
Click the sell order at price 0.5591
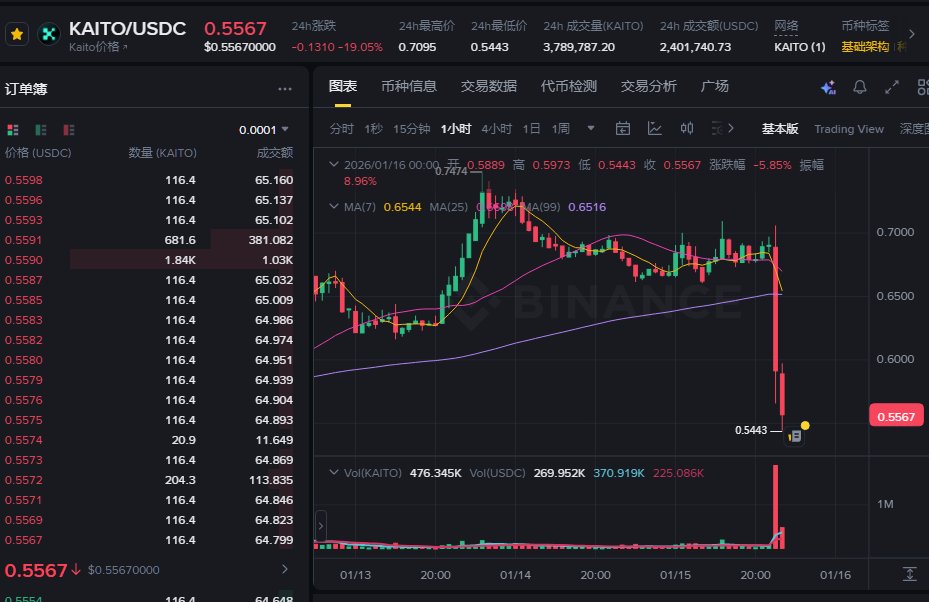click(149, 240)
